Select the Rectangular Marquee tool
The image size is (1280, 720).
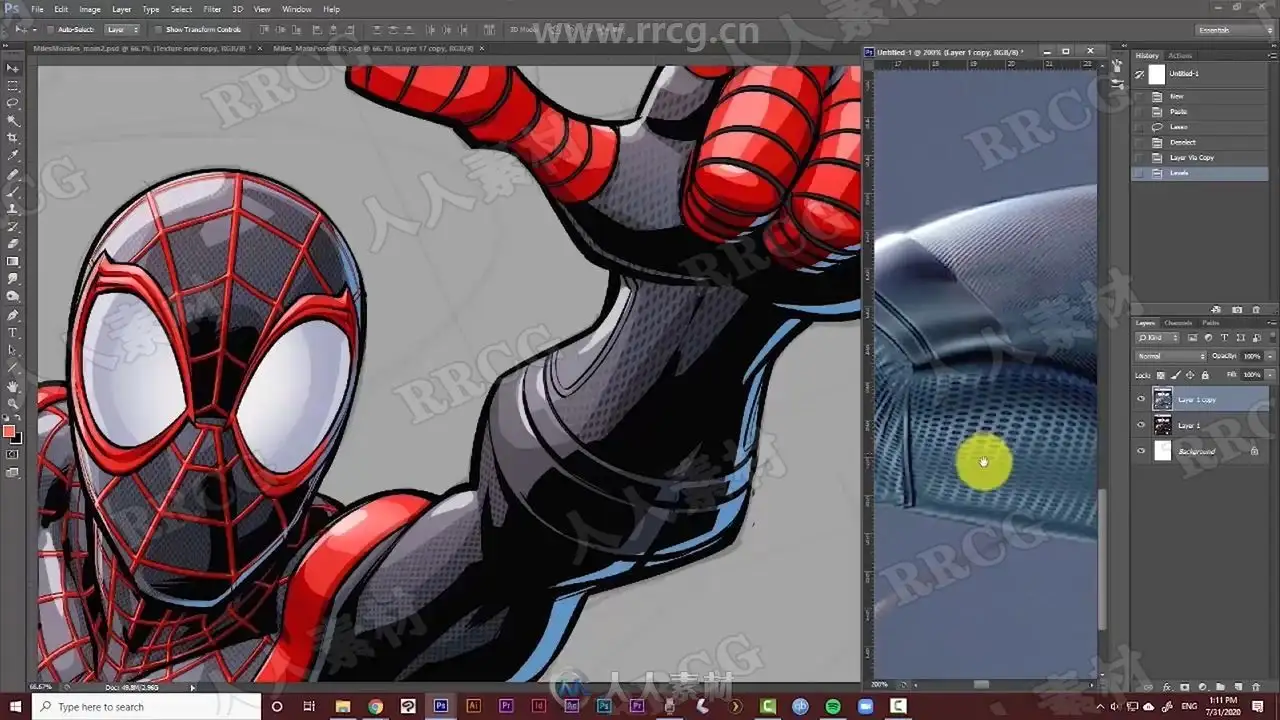point(13,85)
